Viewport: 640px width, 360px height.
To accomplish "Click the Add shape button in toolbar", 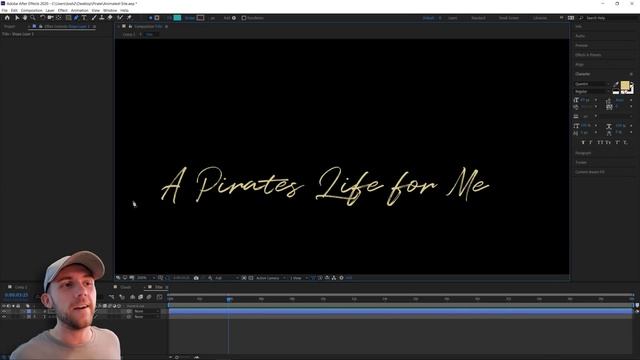I will (234, 18).
